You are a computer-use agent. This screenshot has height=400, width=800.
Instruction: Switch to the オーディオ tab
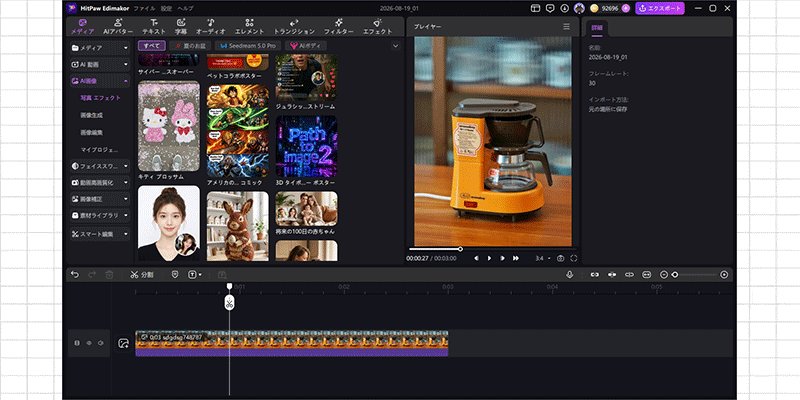click(211, 27)
